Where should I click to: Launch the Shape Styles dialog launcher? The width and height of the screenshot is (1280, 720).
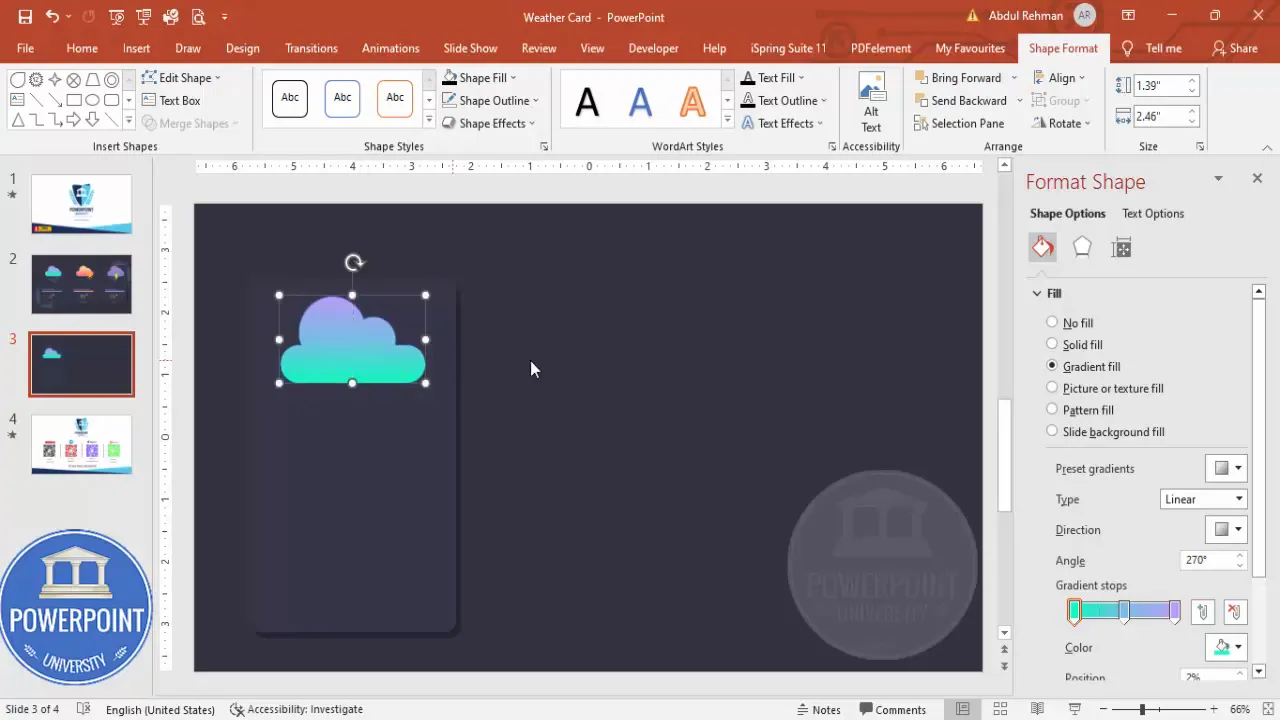click(544, 147)
